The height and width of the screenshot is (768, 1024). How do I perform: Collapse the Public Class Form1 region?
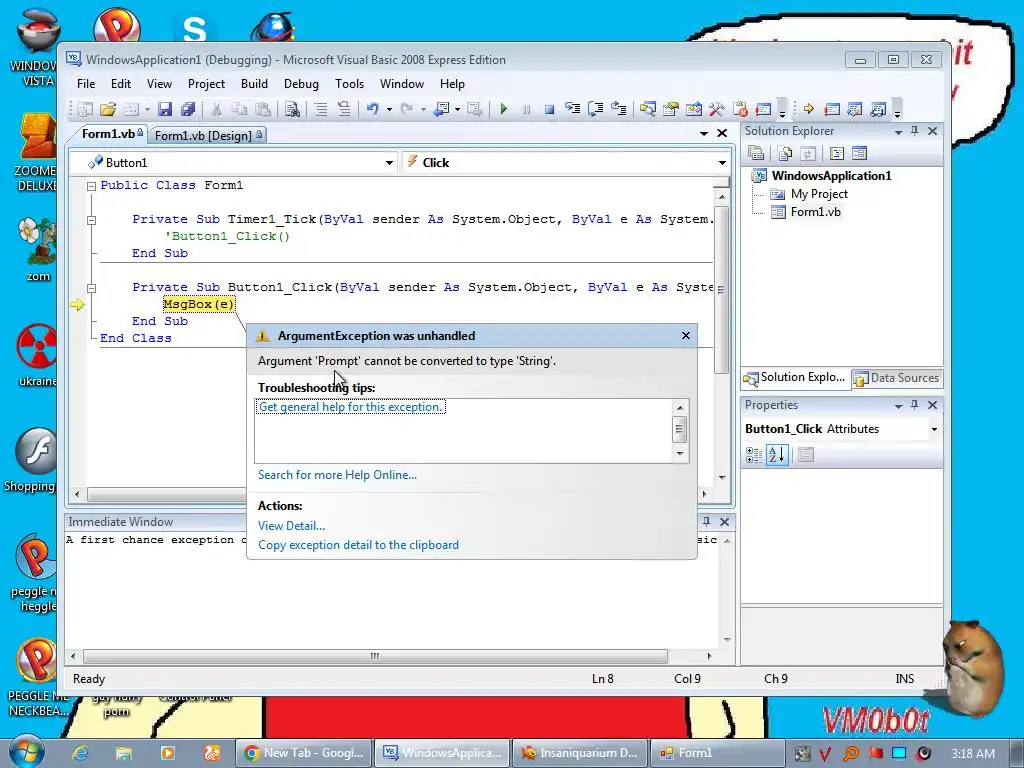[91, 186]
